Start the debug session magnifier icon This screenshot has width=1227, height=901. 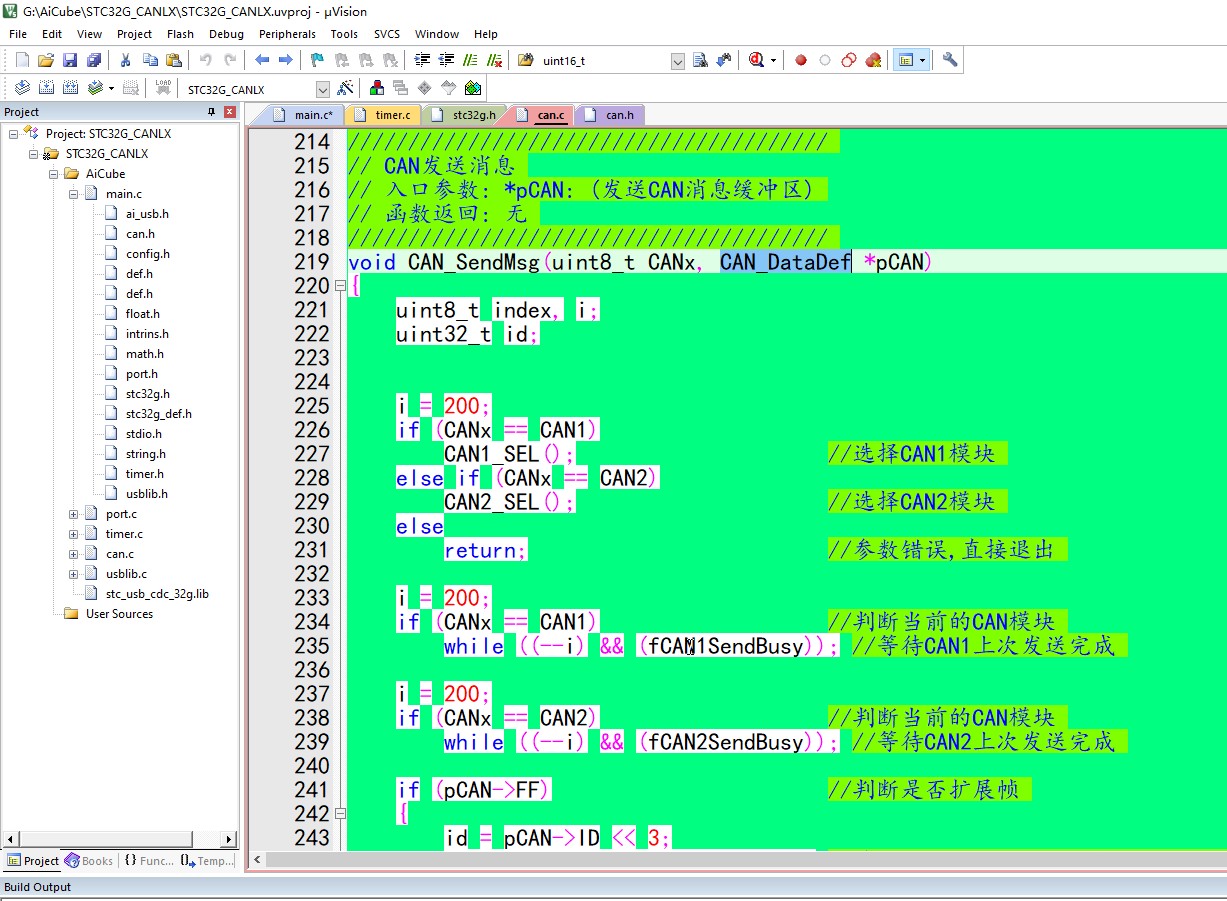point(757,60)
